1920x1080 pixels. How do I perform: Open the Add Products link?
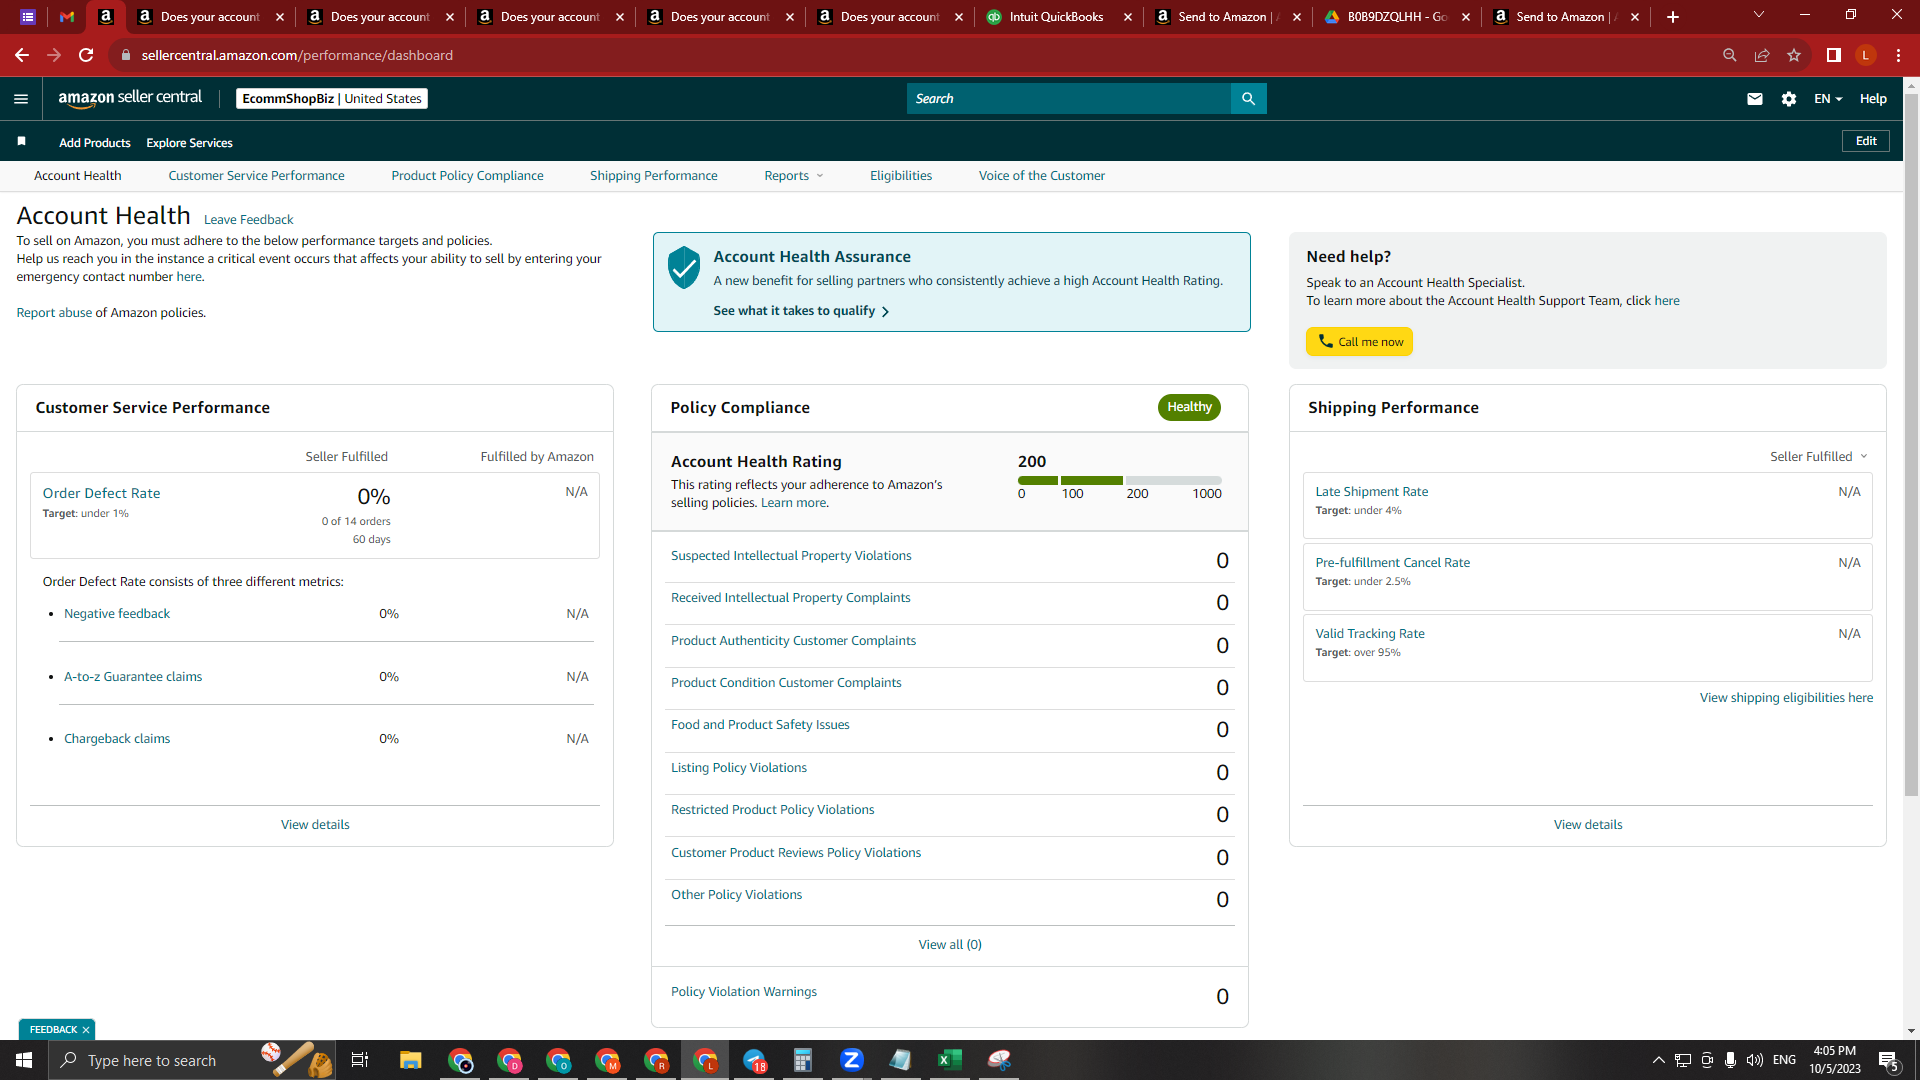pos(94,143)
